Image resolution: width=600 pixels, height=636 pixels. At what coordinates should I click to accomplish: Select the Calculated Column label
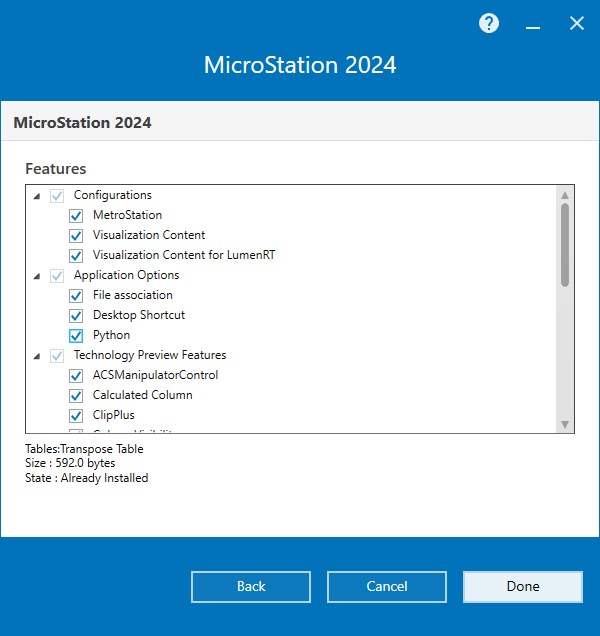[142, 395]
